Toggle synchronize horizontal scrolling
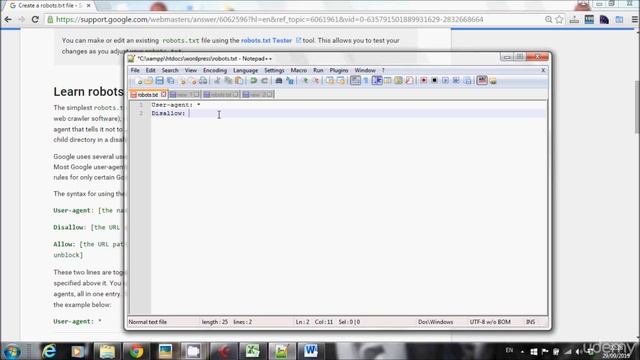Screen dimensions: 640x360 pos(341,81)
